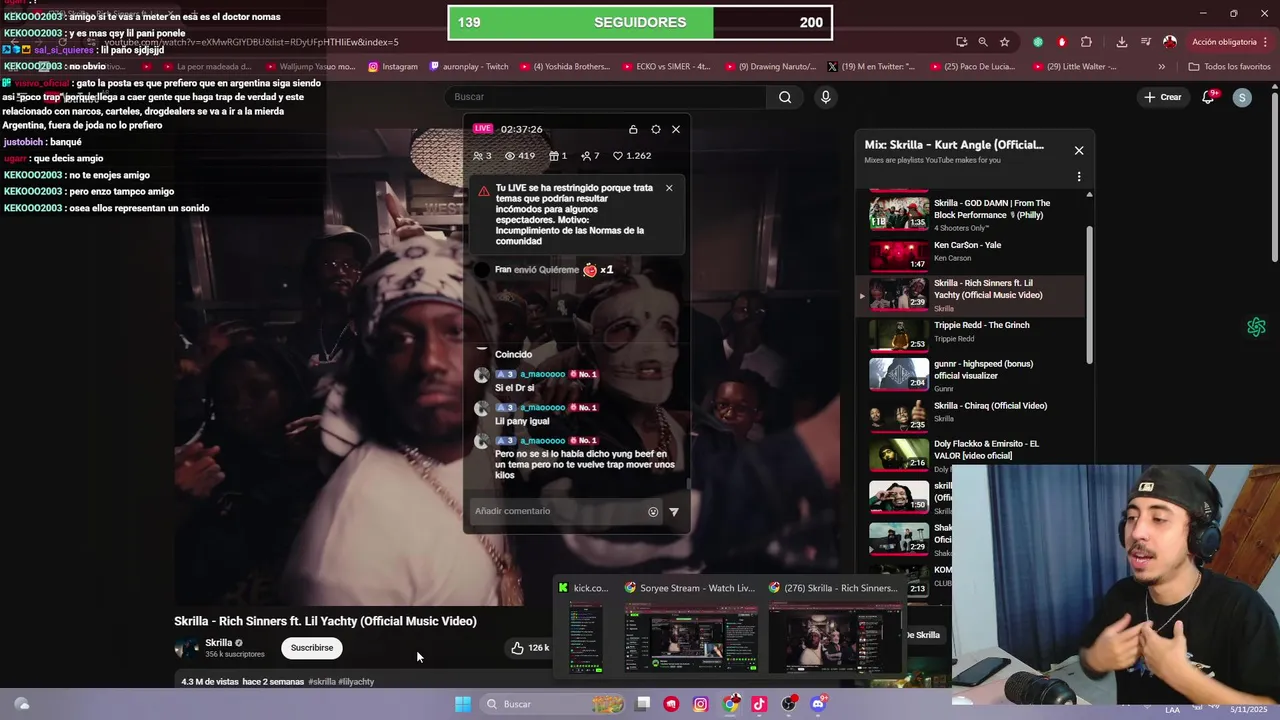Image resolution: width=1280 pixels, height=720 pixels.
Task: Type in the YouTube Buscar search field
Action: [x=606, y=97]
